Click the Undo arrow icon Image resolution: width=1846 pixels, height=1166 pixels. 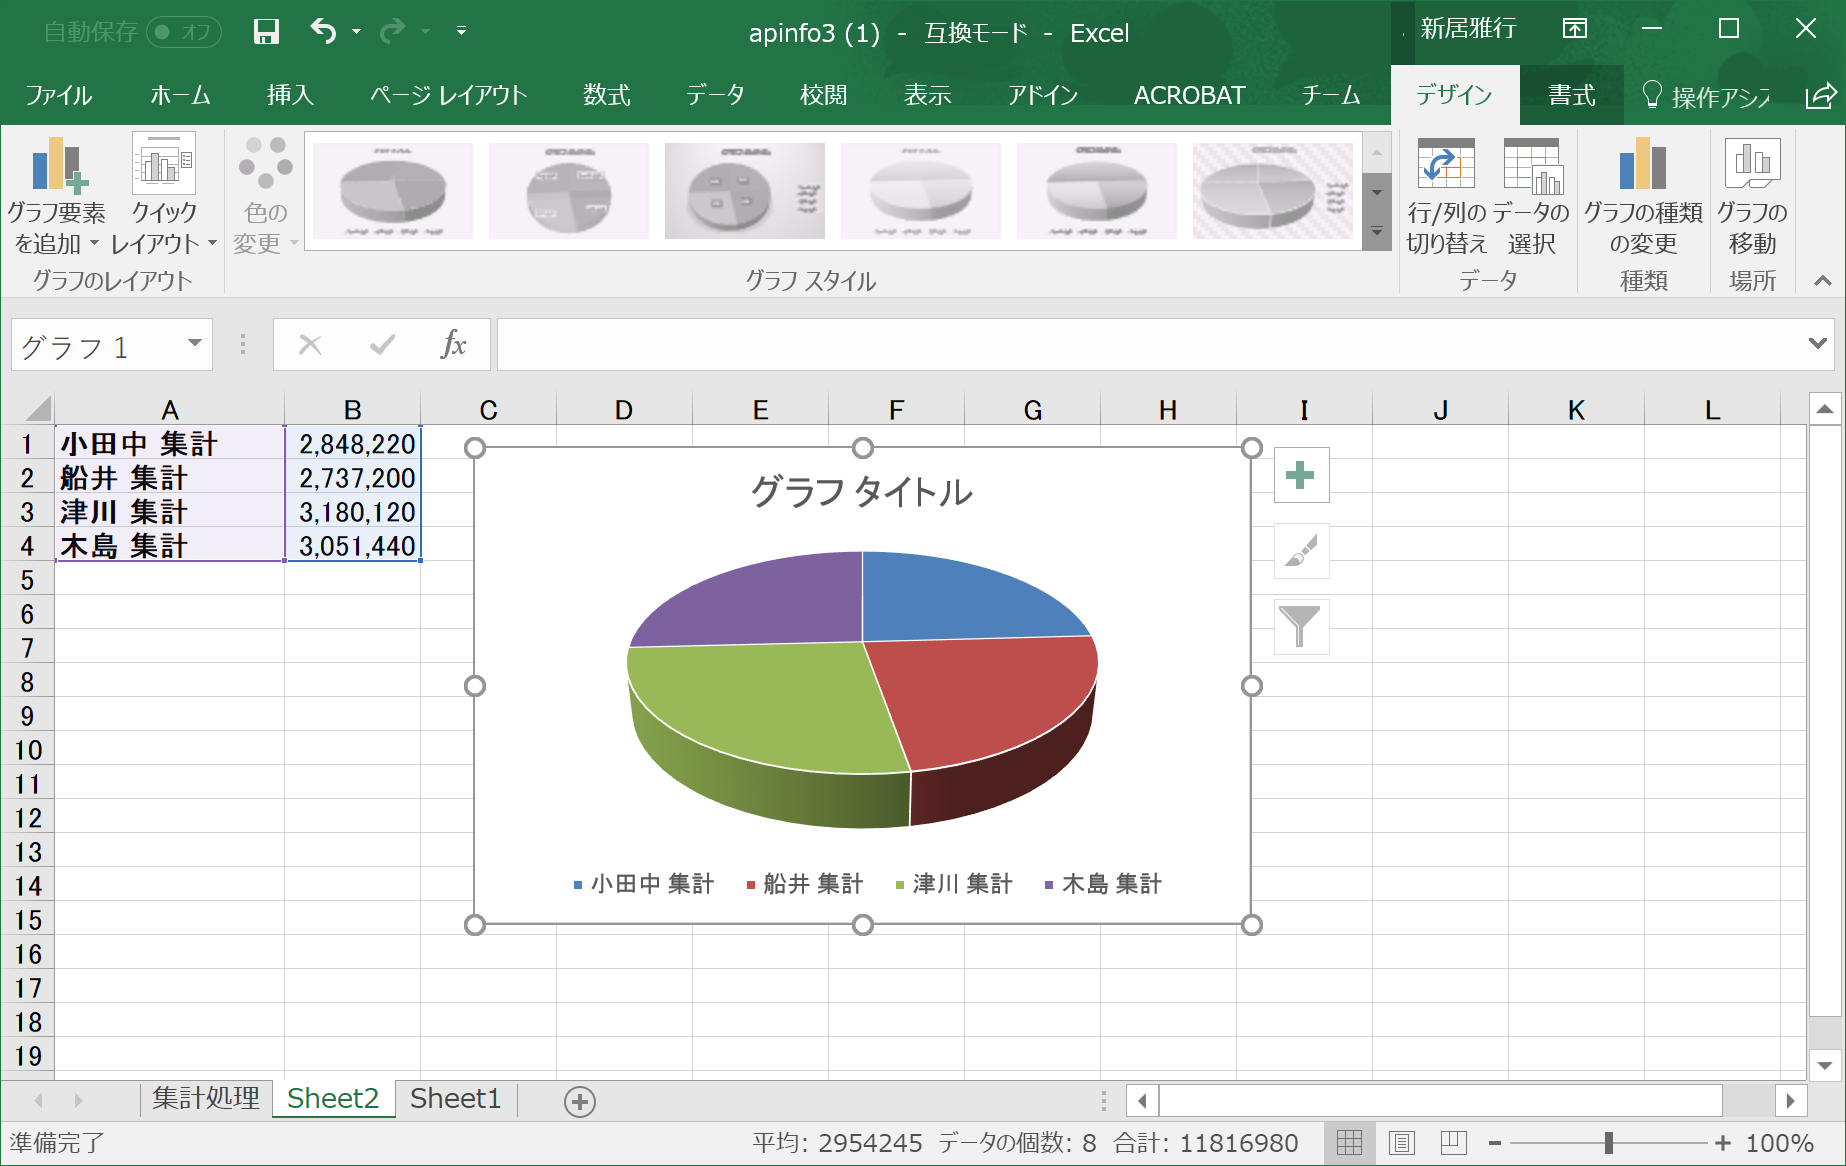click(323, 31)
